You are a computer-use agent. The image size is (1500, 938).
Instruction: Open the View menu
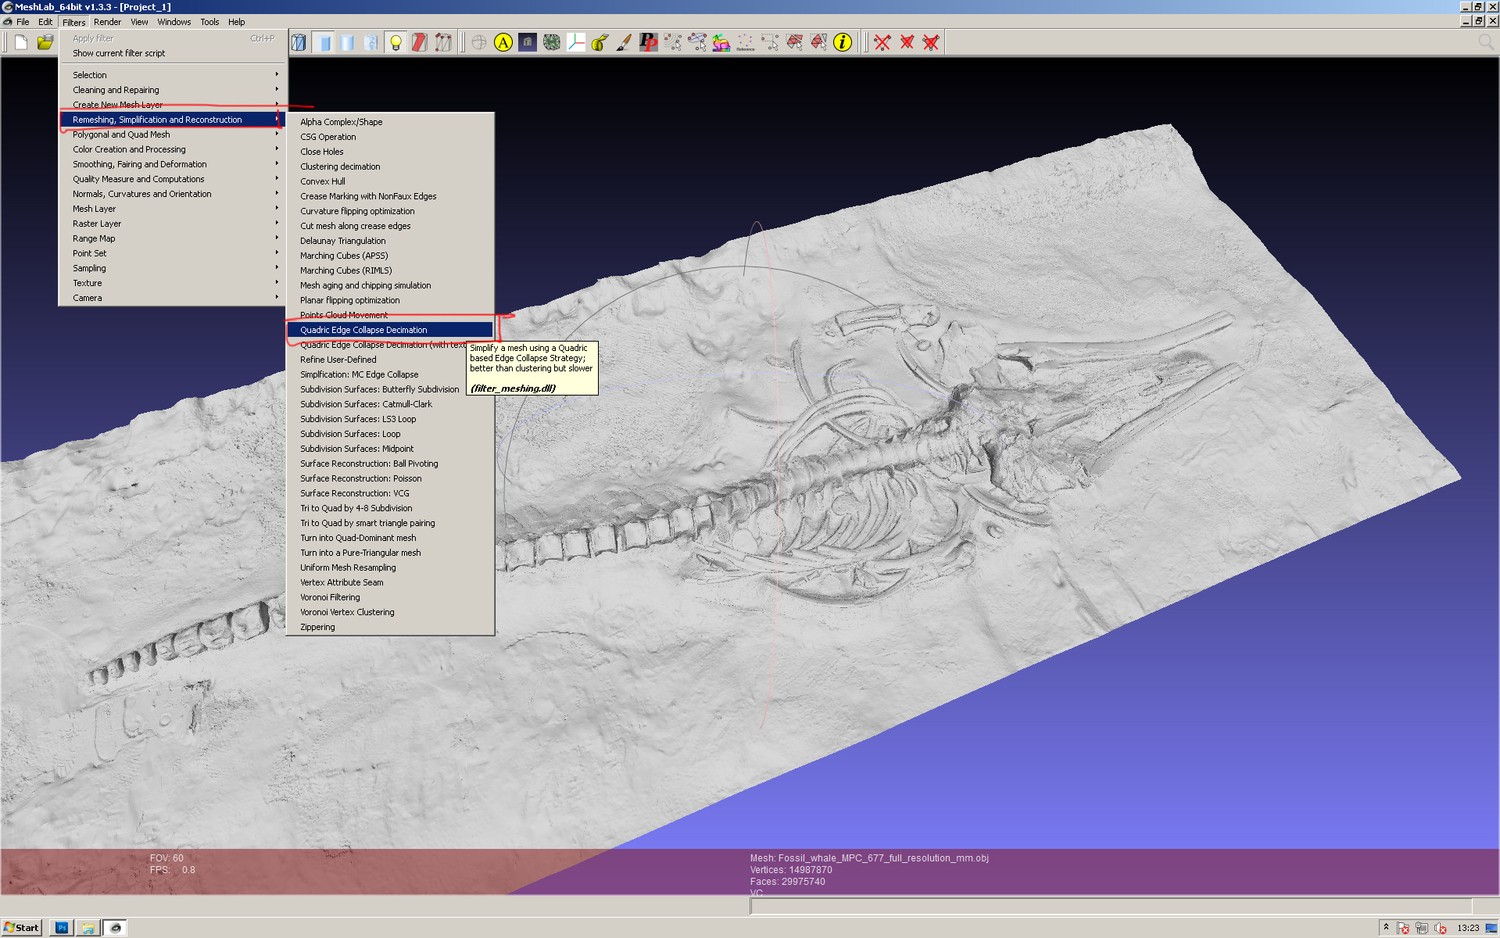(x=139, y=22)
